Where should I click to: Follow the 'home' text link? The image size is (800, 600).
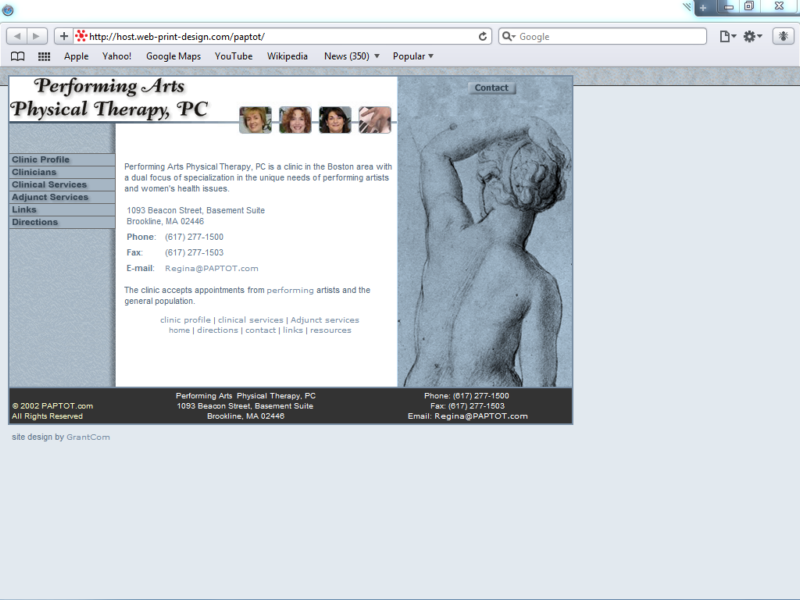pos(179,330)
